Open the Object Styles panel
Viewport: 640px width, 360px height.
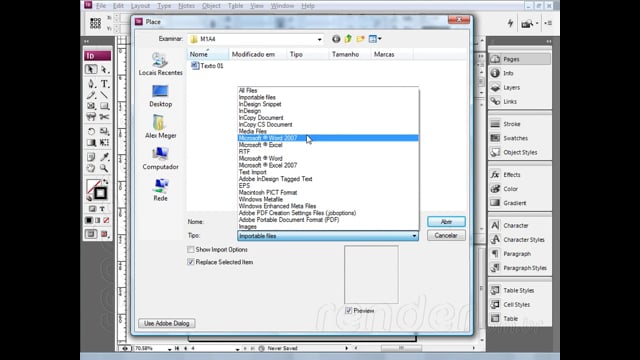point(520,152)
